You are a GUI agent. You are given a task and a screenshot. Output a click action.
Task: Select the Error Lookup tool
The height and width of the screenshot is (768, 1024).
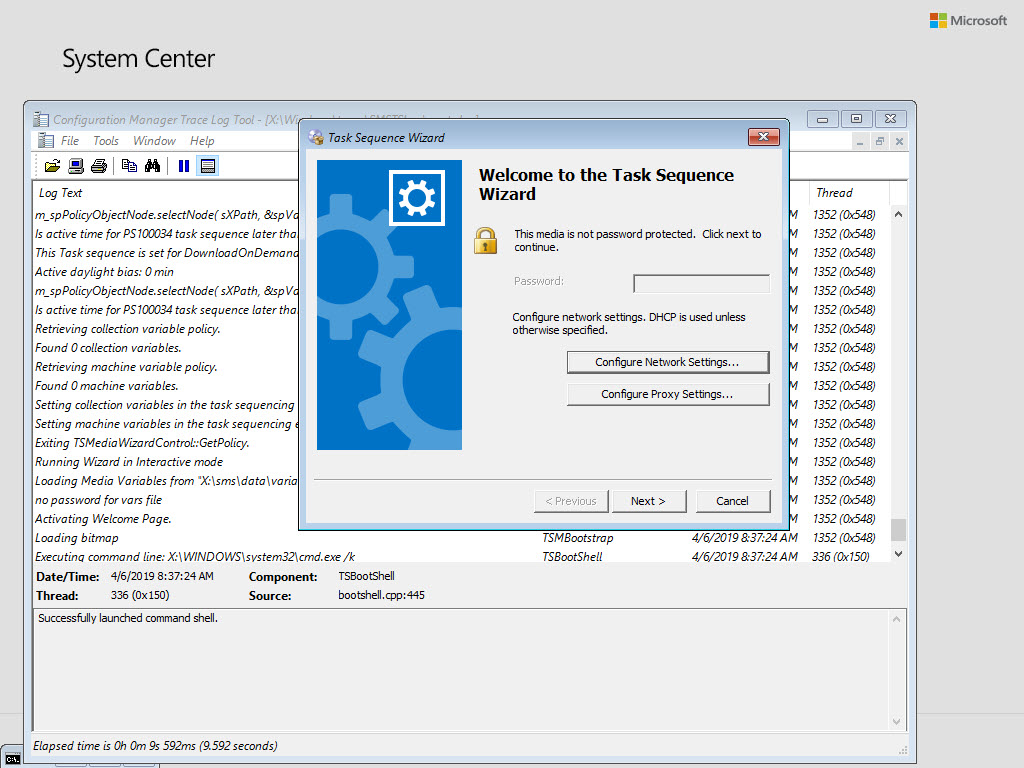(x=74, y=166)
